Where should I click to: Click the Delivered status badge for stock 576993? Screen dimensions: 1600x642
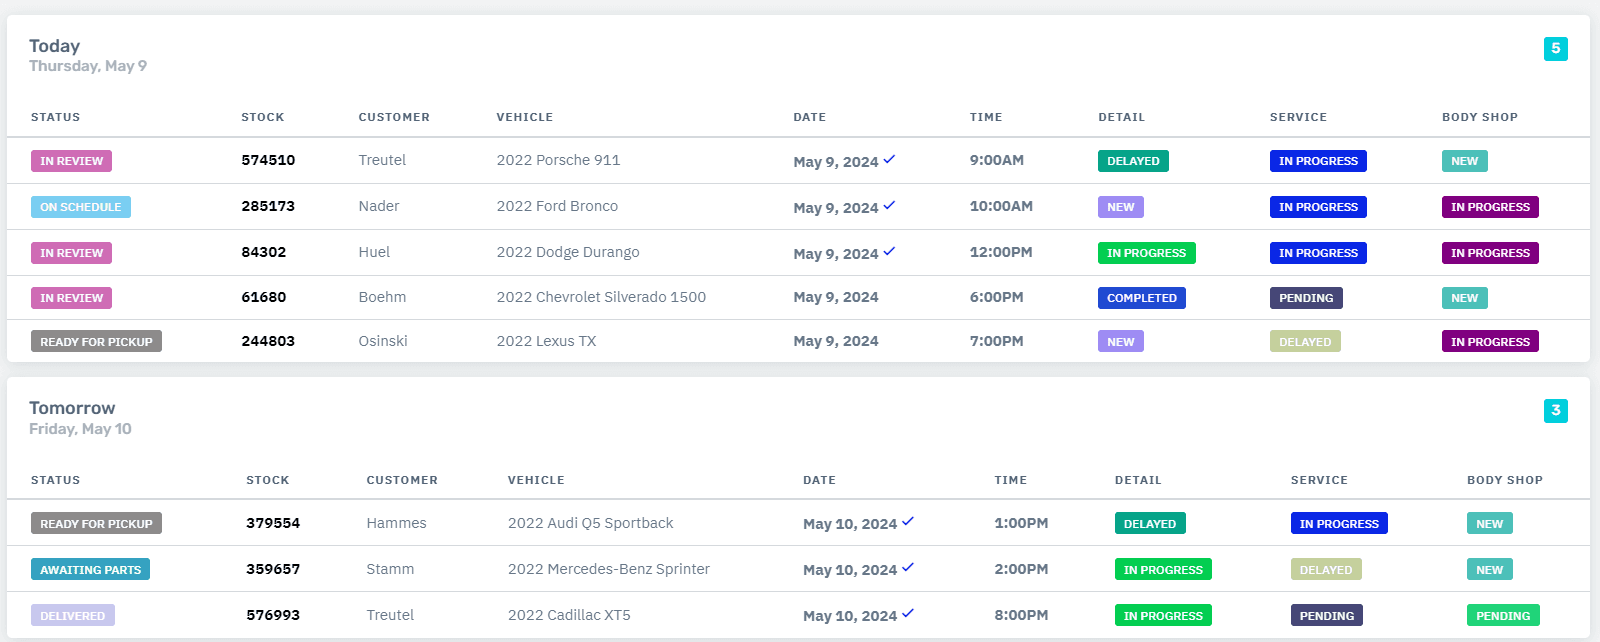pos(72,616)
